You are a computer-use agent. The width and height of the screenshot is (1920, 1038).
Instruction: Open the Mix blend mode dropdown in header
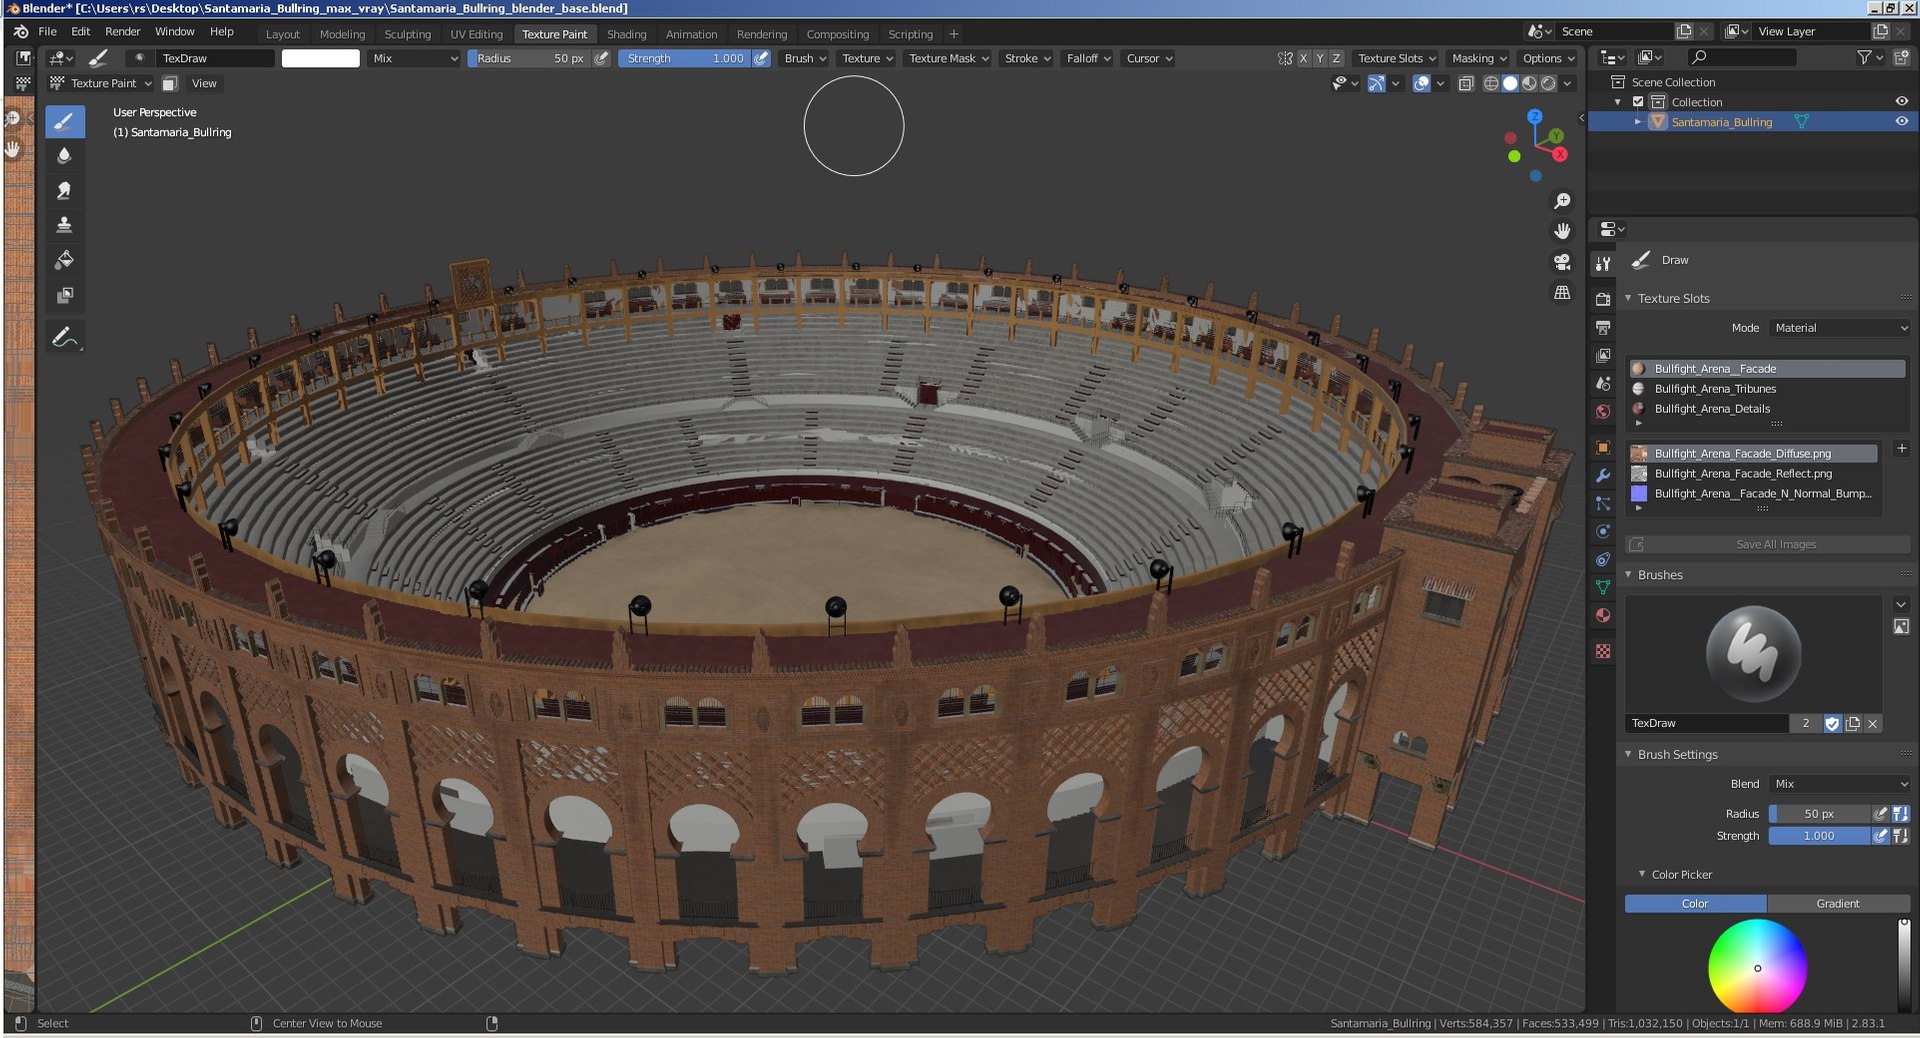coord(414,59)
